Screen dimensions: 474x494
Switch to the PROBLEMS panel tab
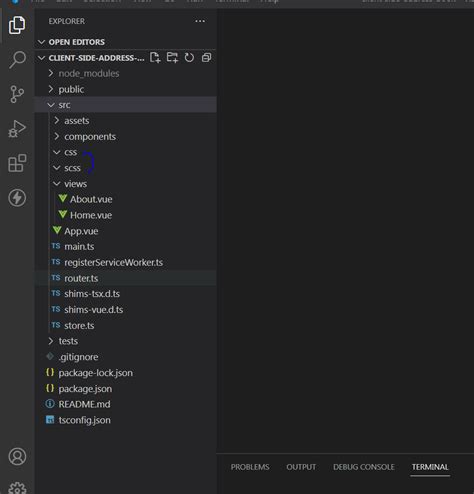click(250, 467)
